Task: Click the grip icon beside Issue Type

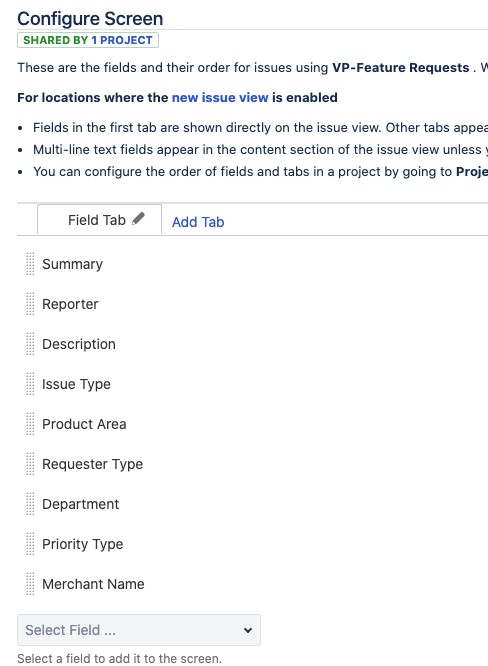Action: (30, 384)
